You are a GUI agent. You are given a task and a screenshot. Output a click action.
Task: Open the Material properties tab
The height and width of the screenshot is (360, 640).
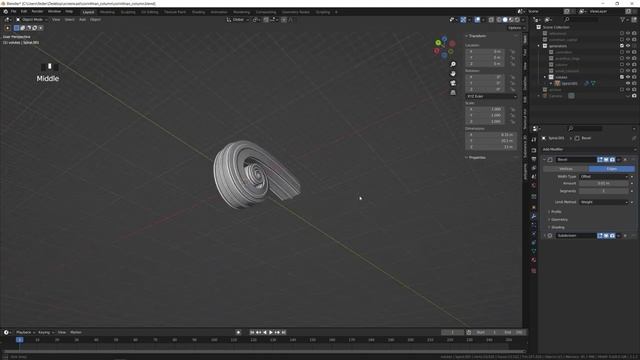pyautogui.click(x=533, y=260)
